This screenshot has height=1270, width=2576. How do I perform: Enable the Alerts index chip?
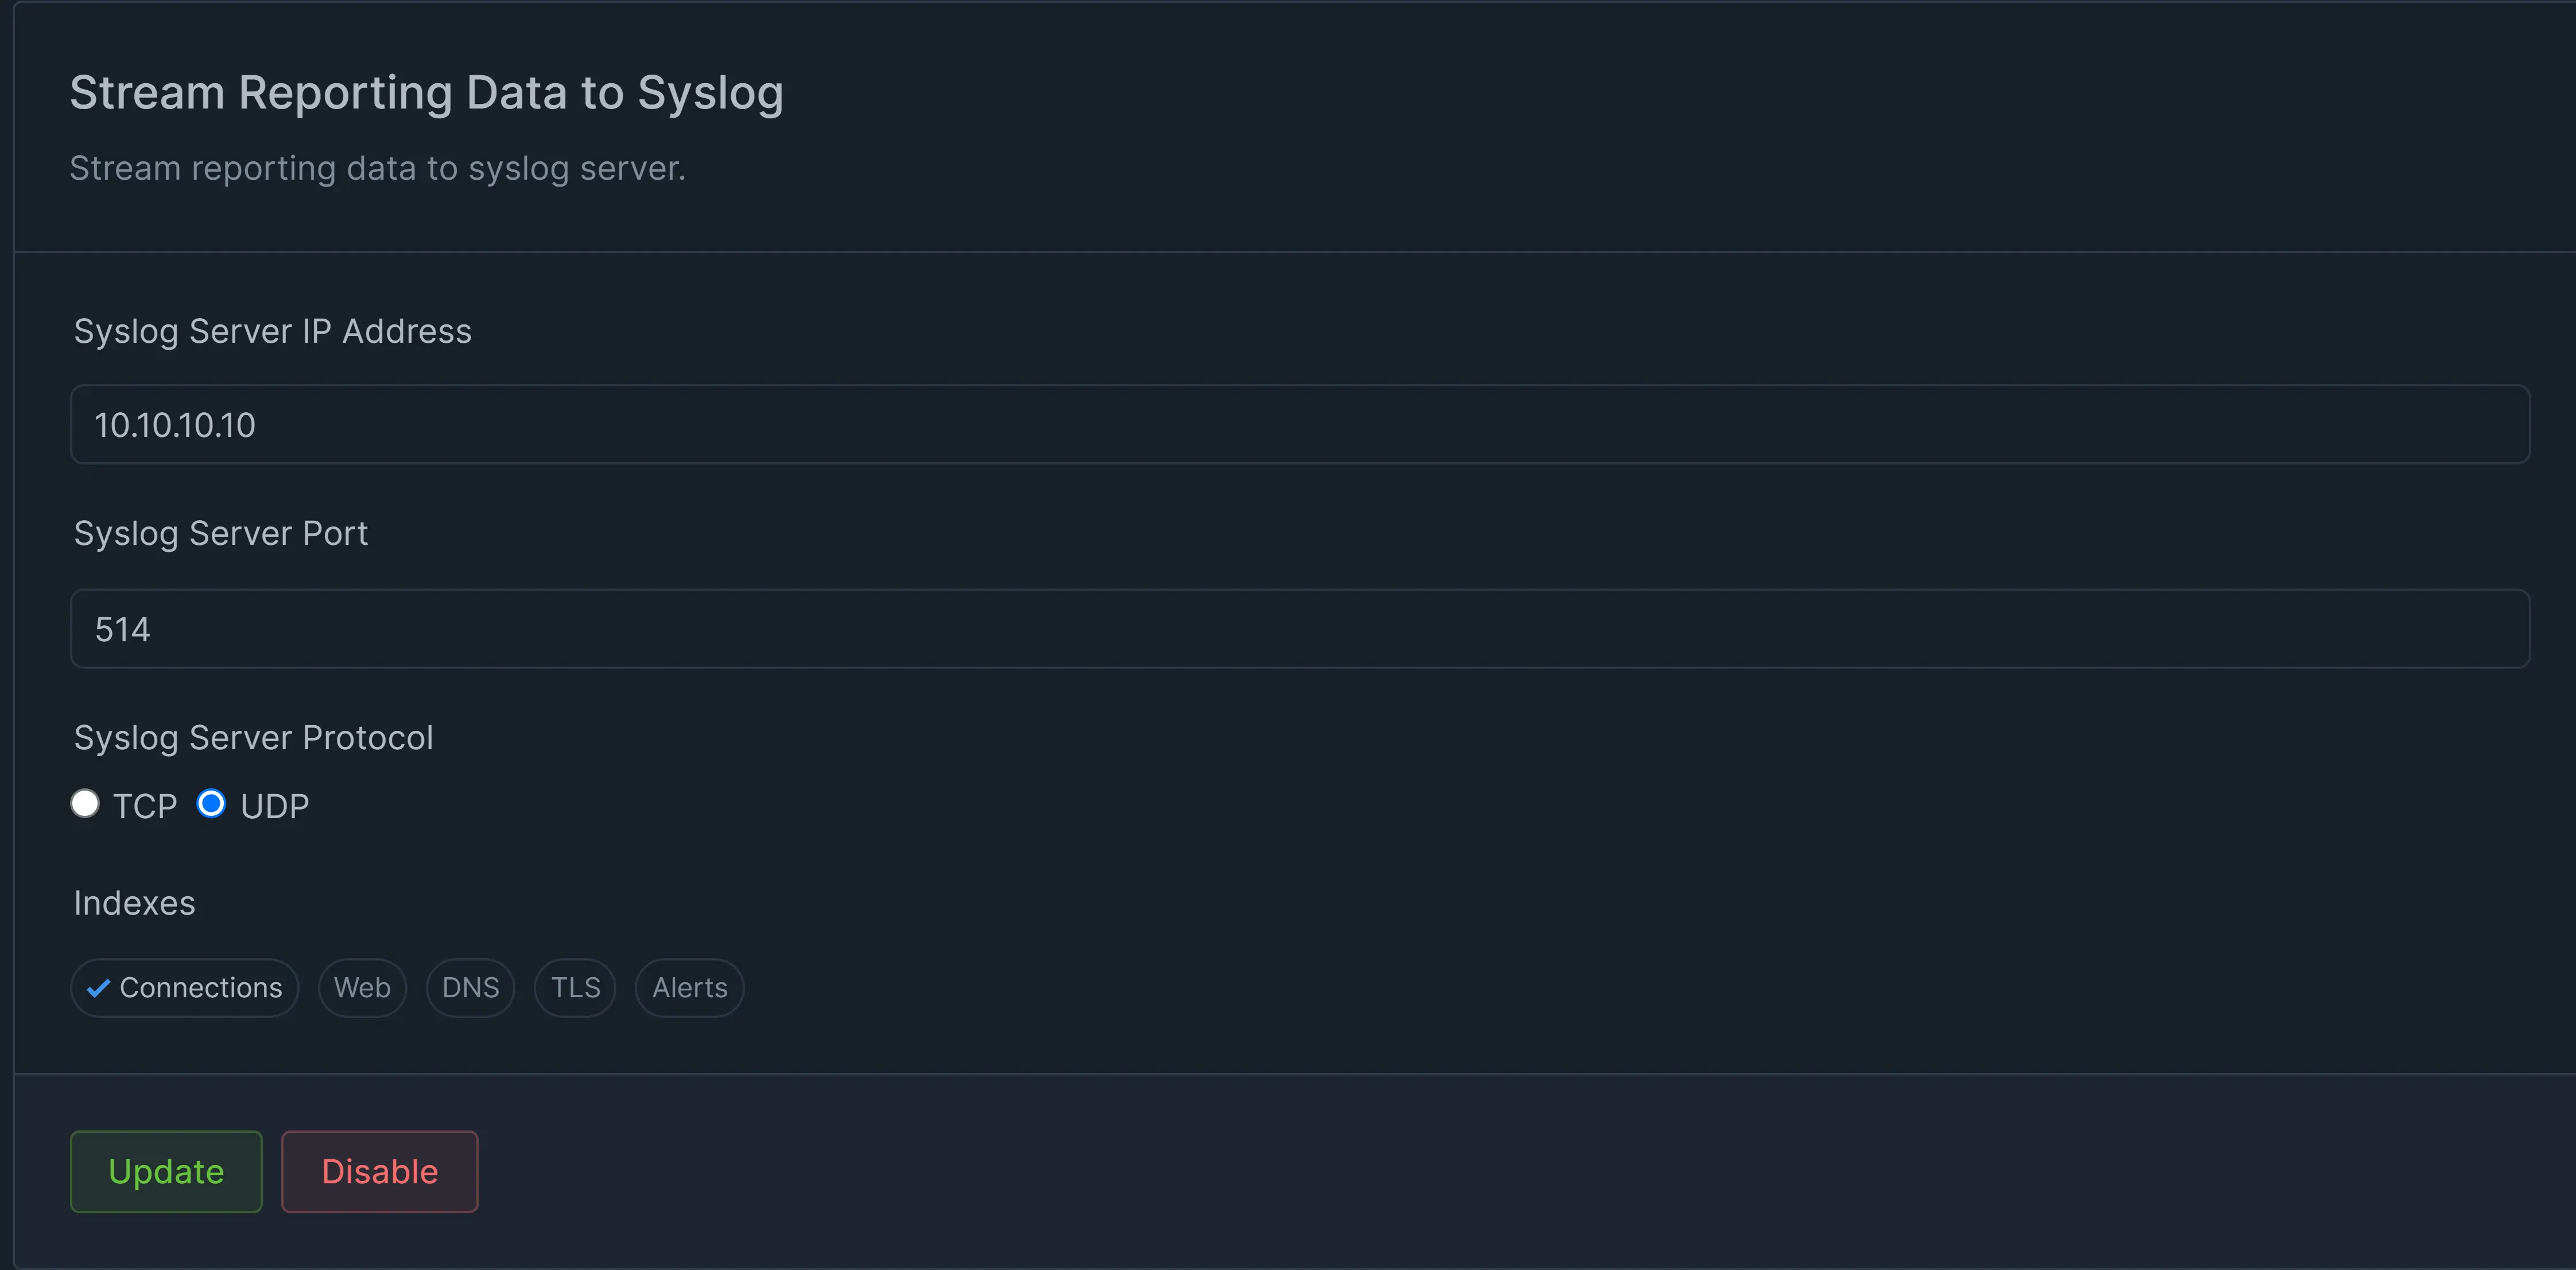point(689,988)
